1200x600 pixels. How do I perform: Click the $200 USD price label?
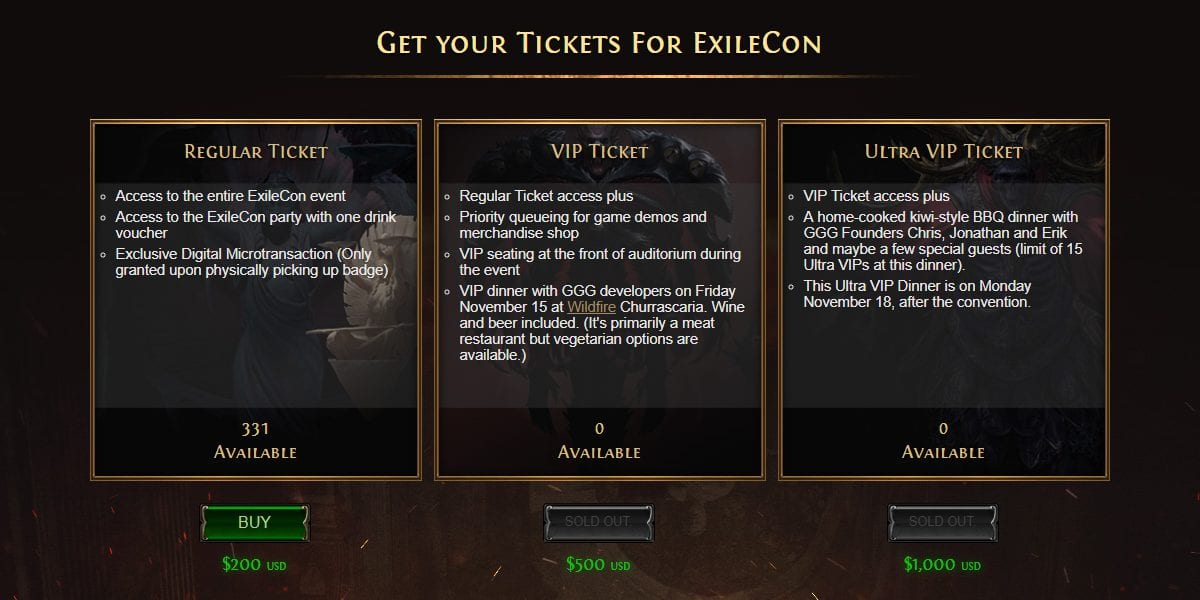pos(254,565)
